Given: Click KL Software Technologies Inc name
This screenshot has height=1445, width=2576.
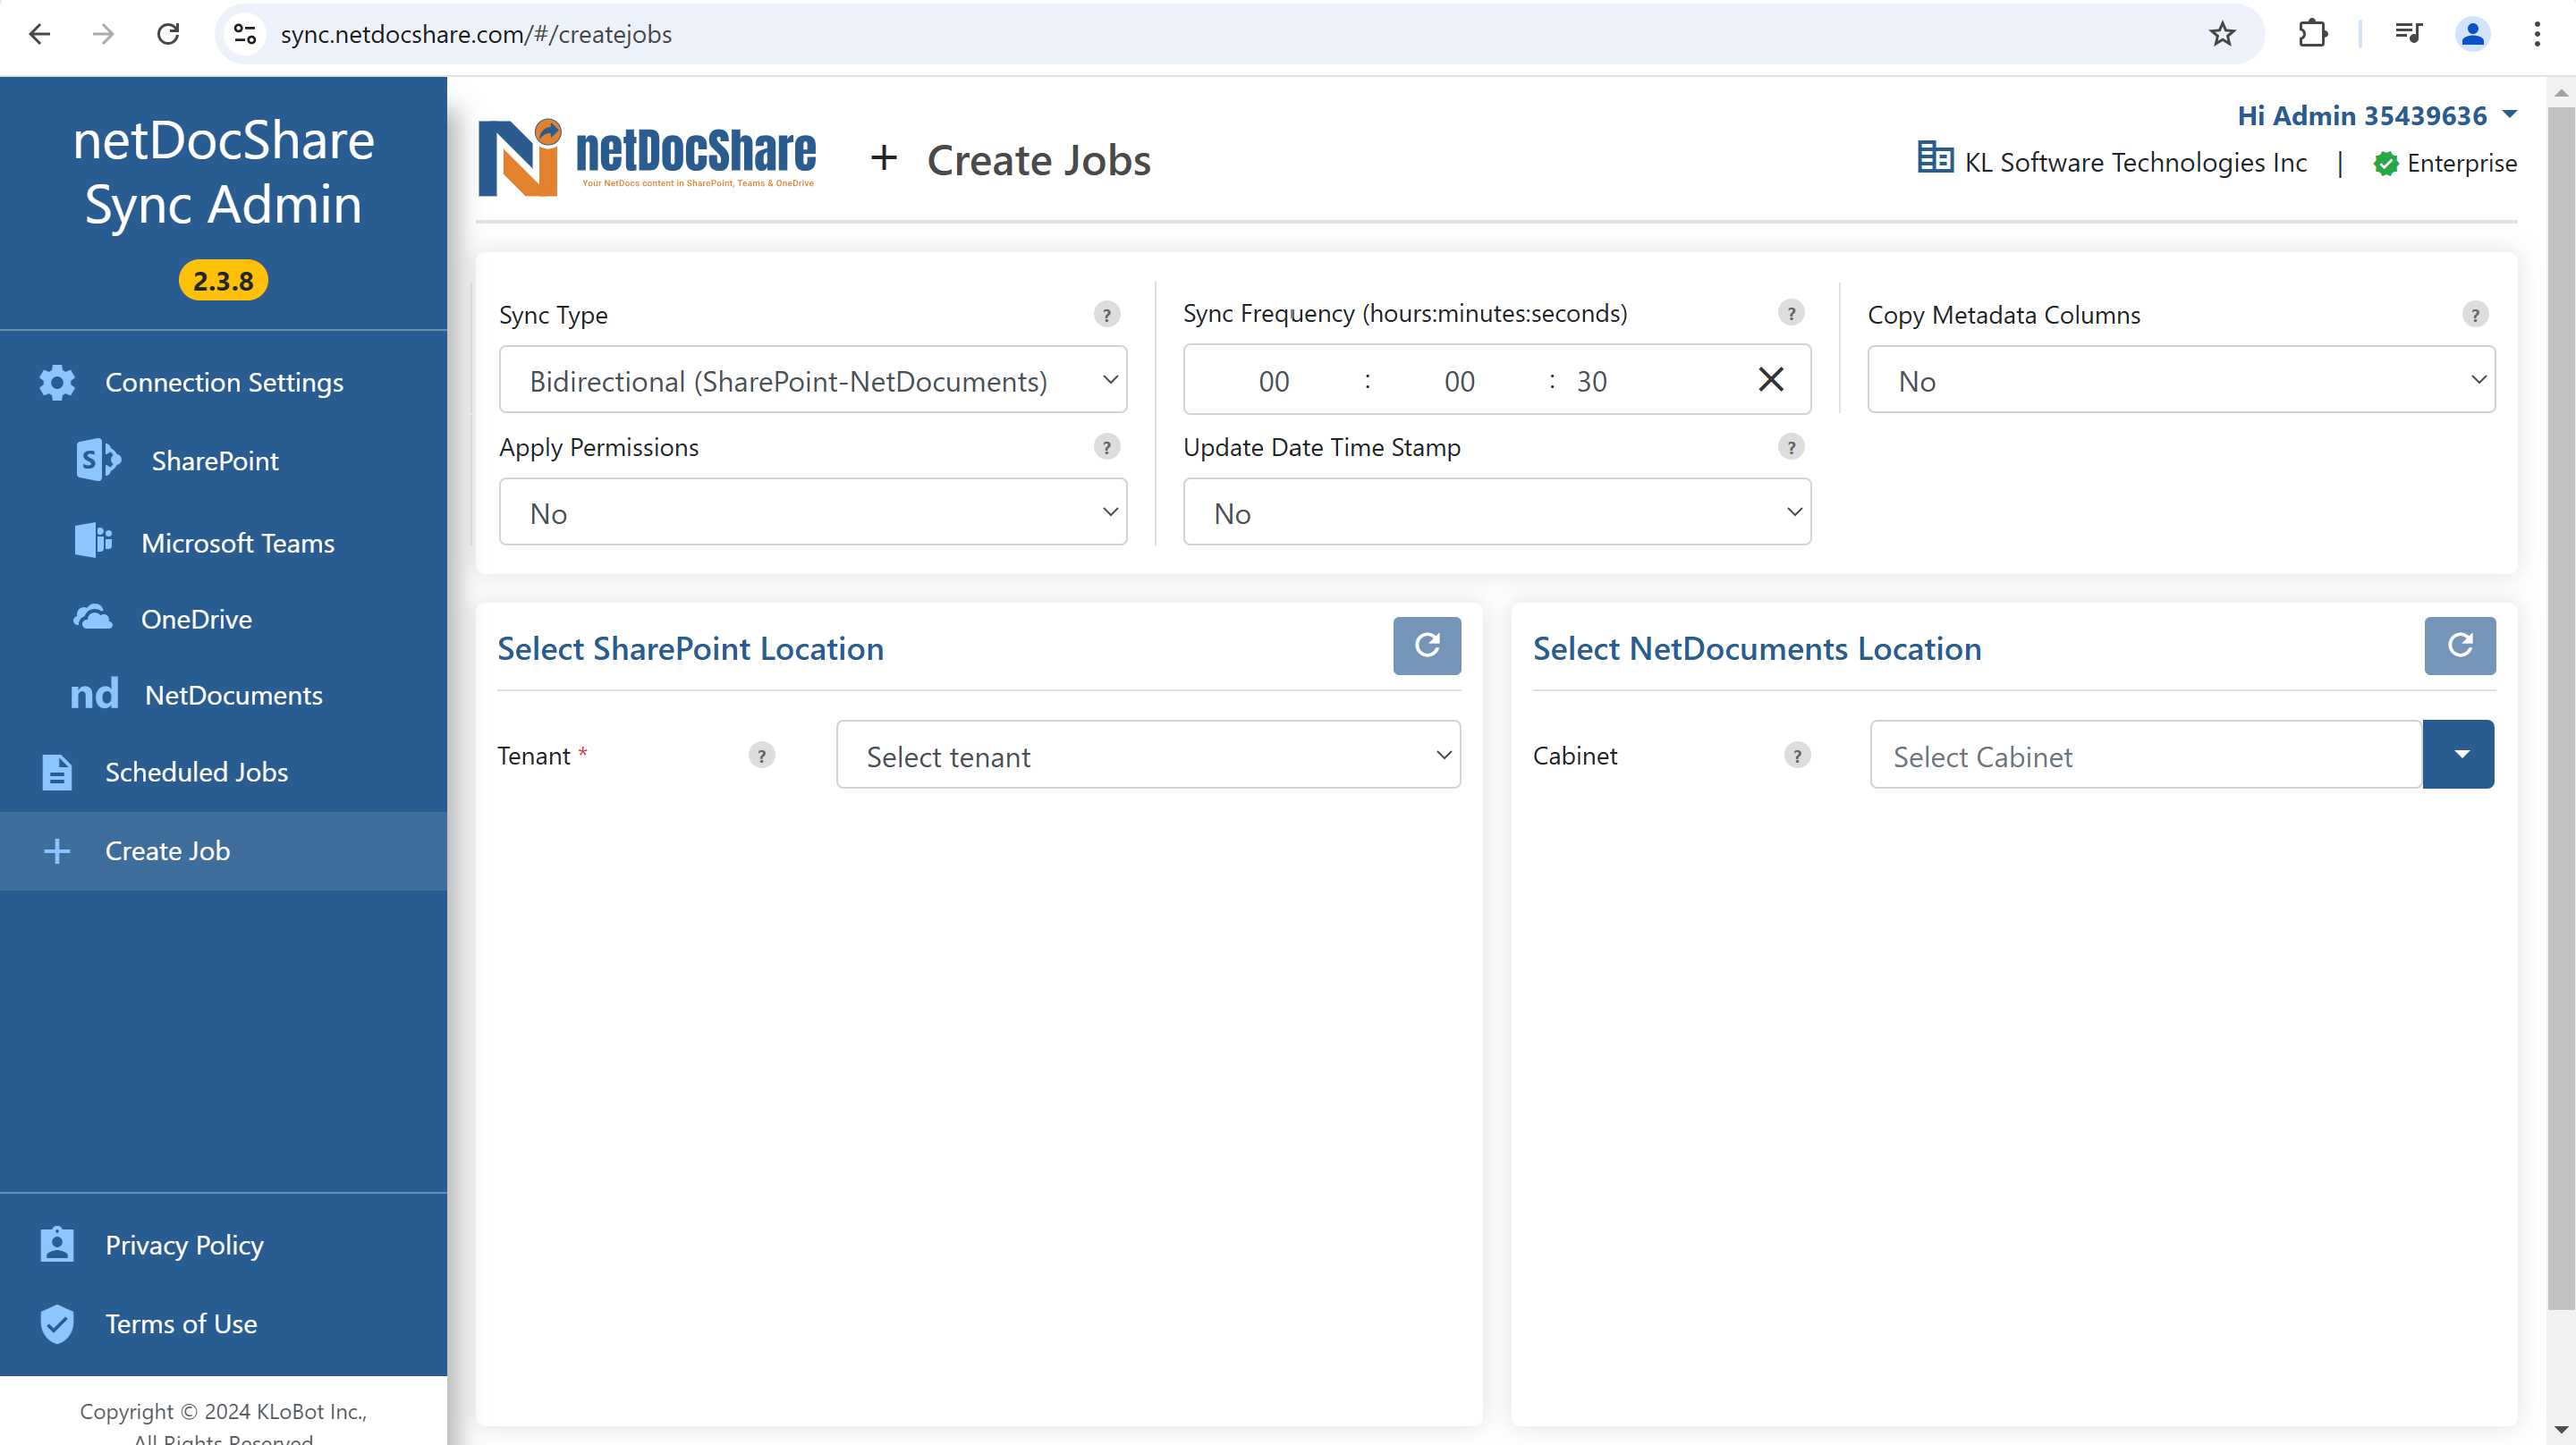Looking at the screenshot, I should pos(2136,163).
